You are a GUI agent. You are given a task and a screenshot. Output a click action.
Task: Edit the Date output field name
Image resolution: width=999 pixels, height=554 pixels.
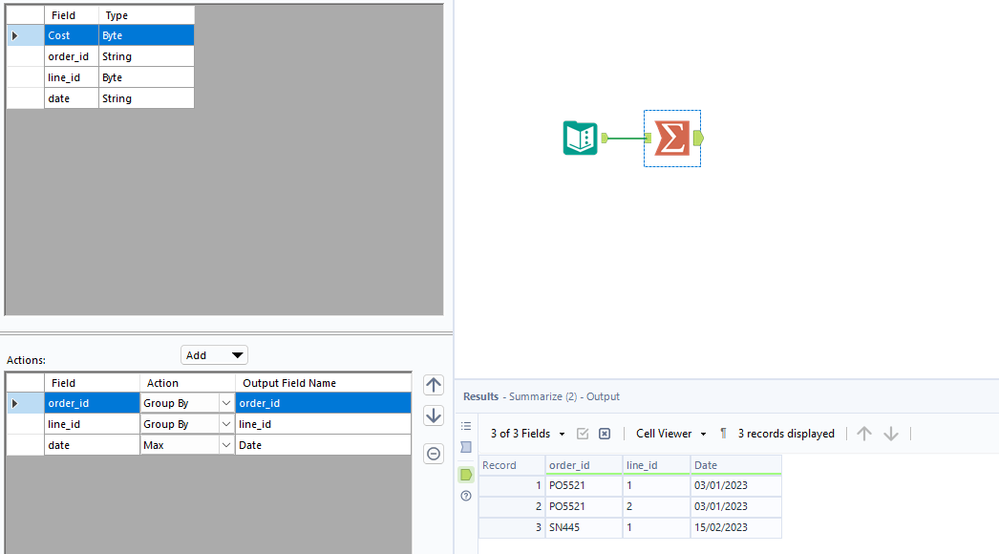(x=323, y=445)
